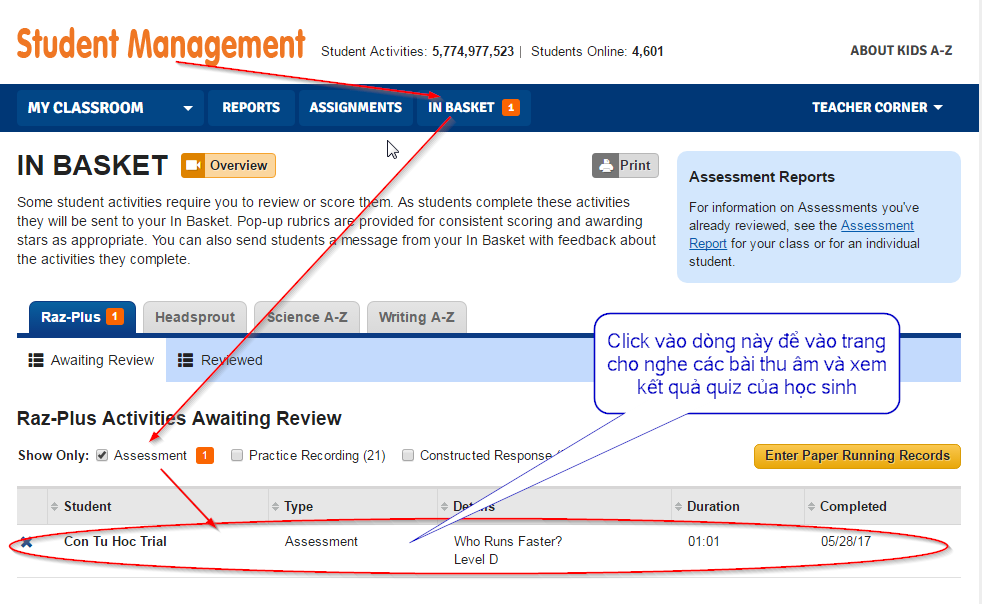Click 'Who Runs Faster? Level D' details cell
Image resolution: width=982 pixels, height=604 pixels.
(x=508, y=550)
